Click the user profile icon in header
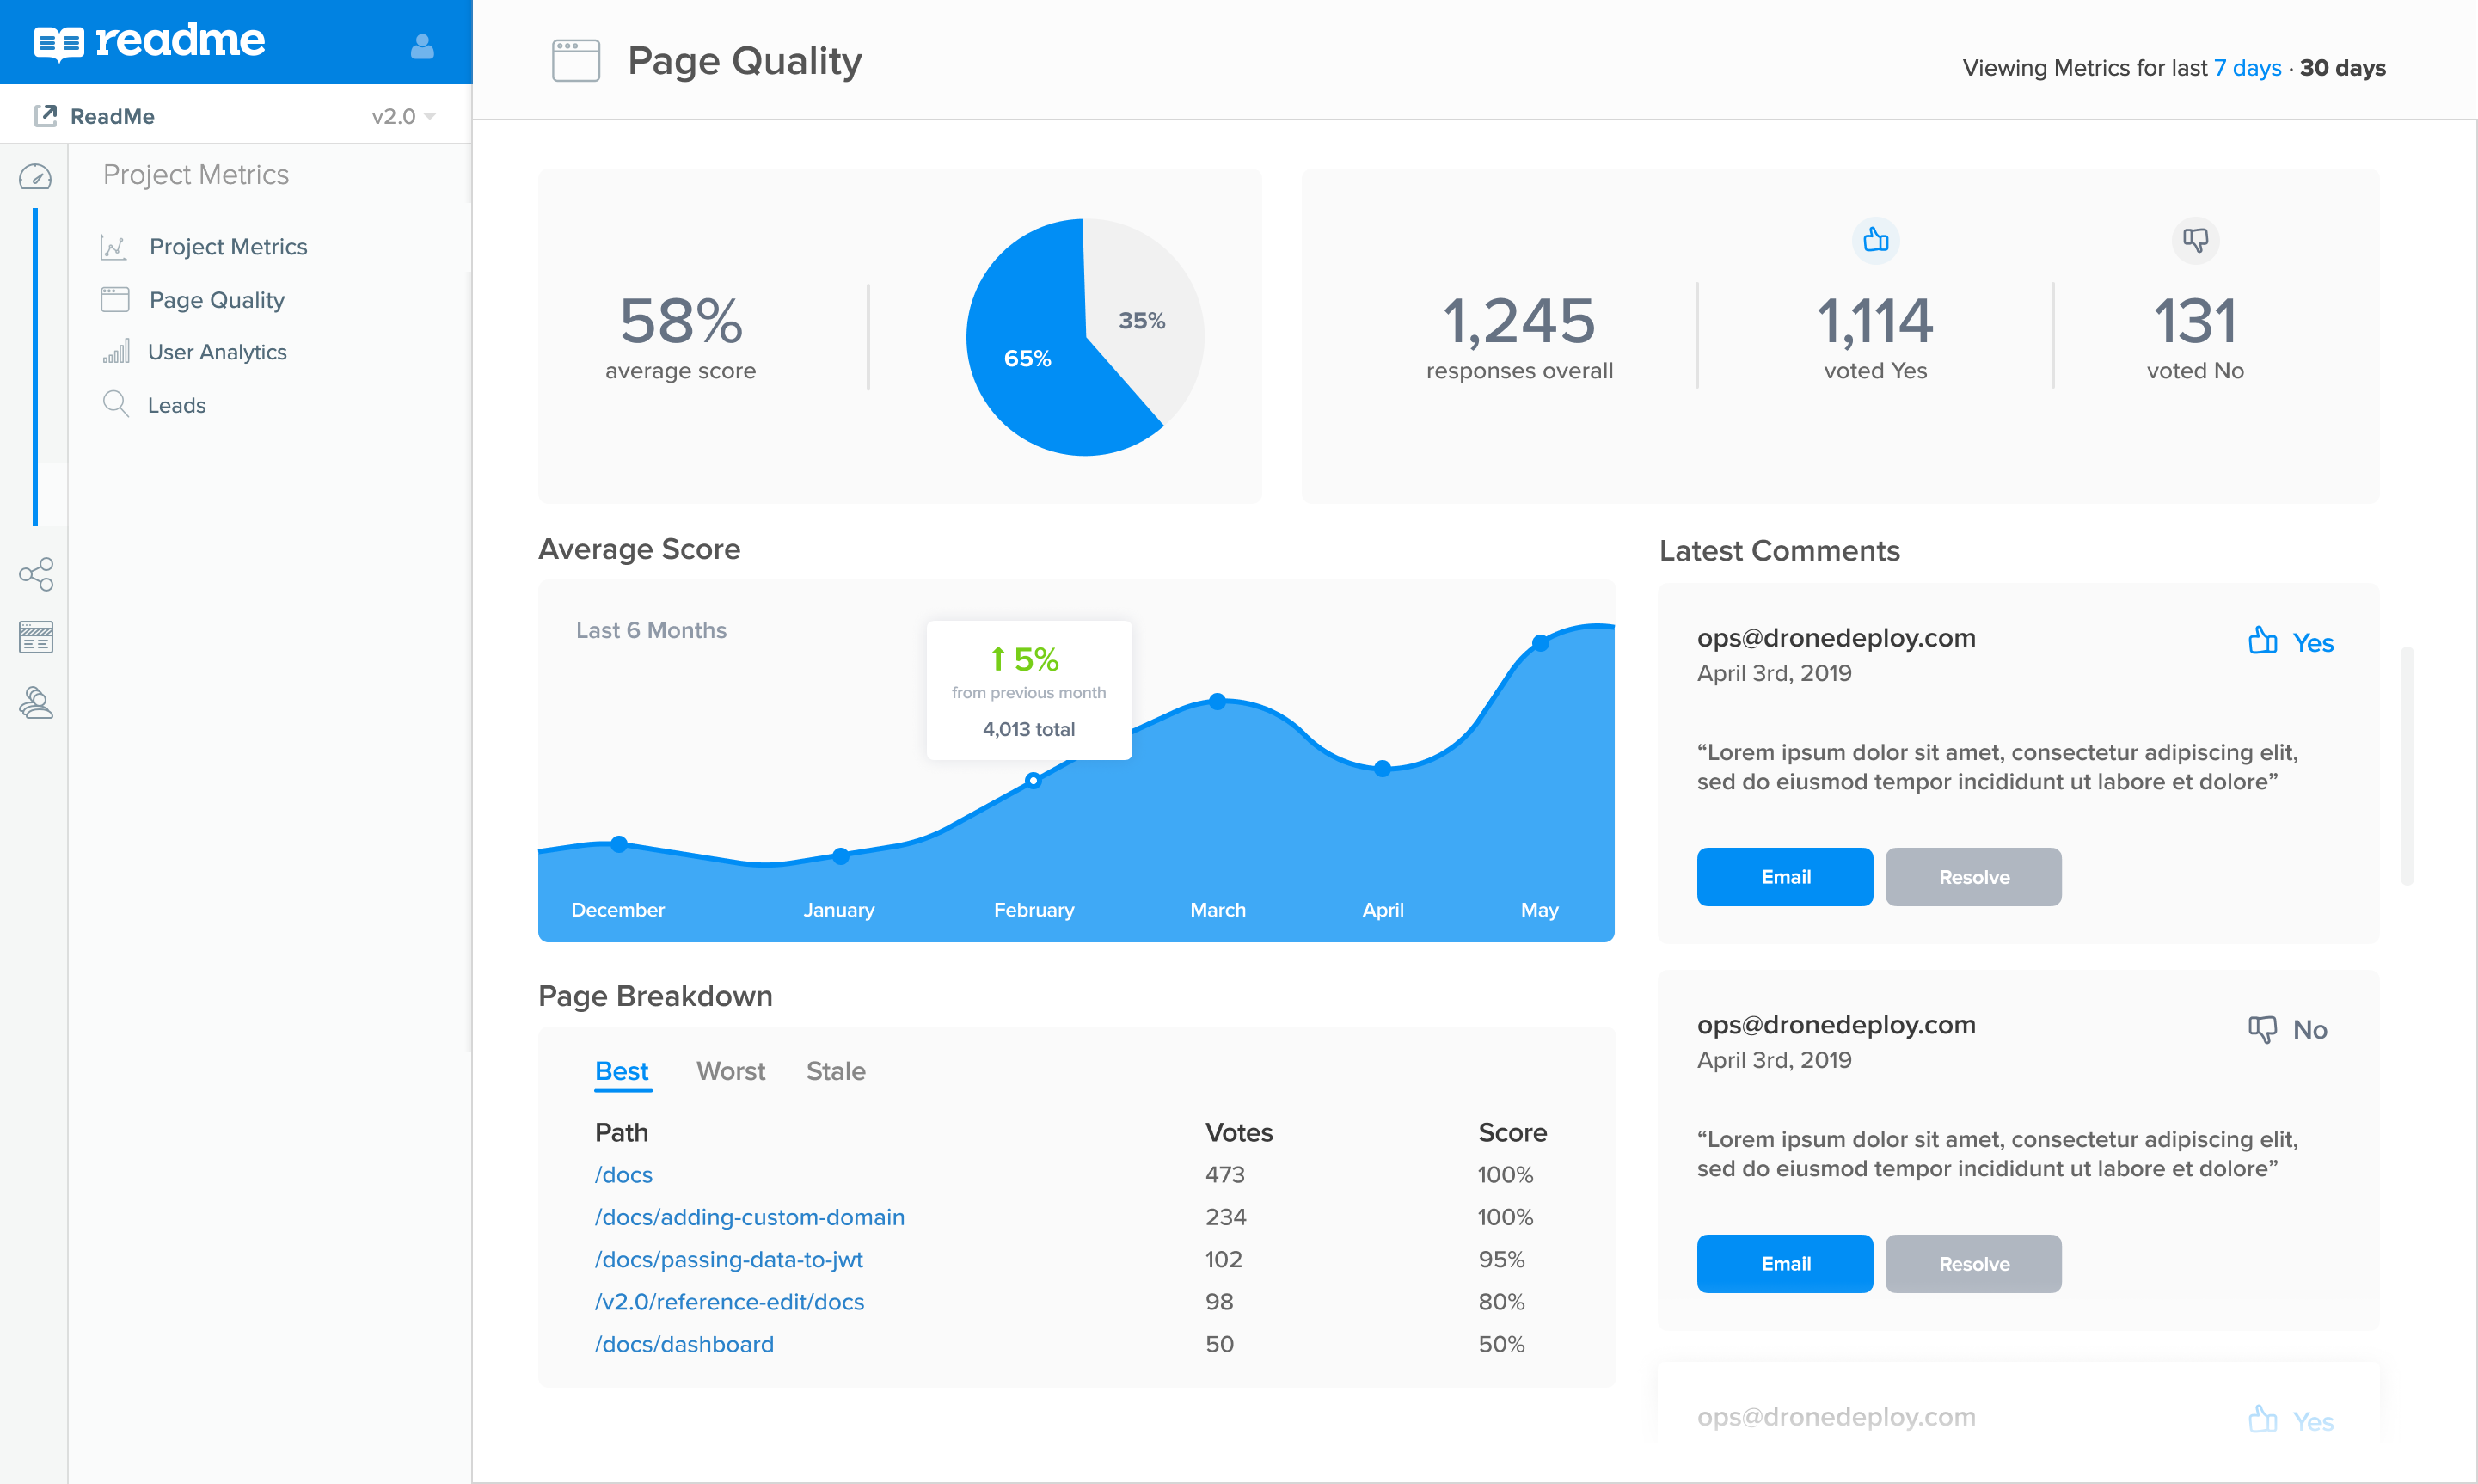The height and width of the screenshot is (1484, 2478). 422,46
